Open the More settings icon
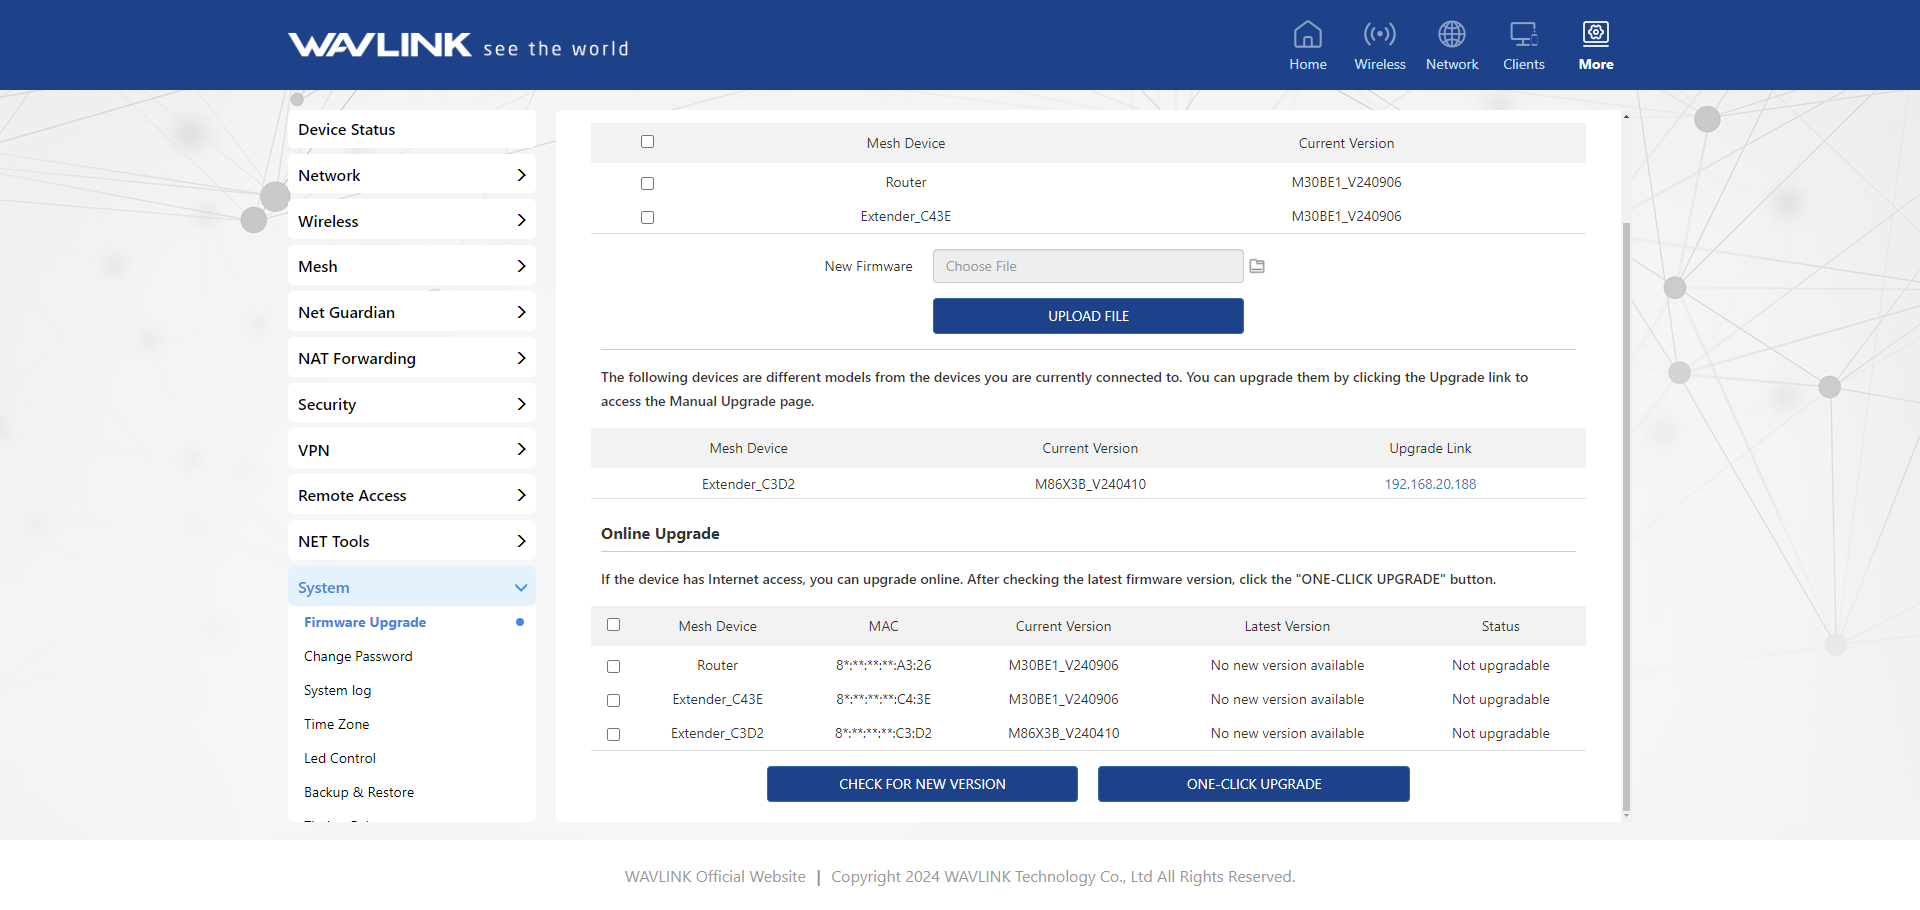 [x=1595, y=35]
